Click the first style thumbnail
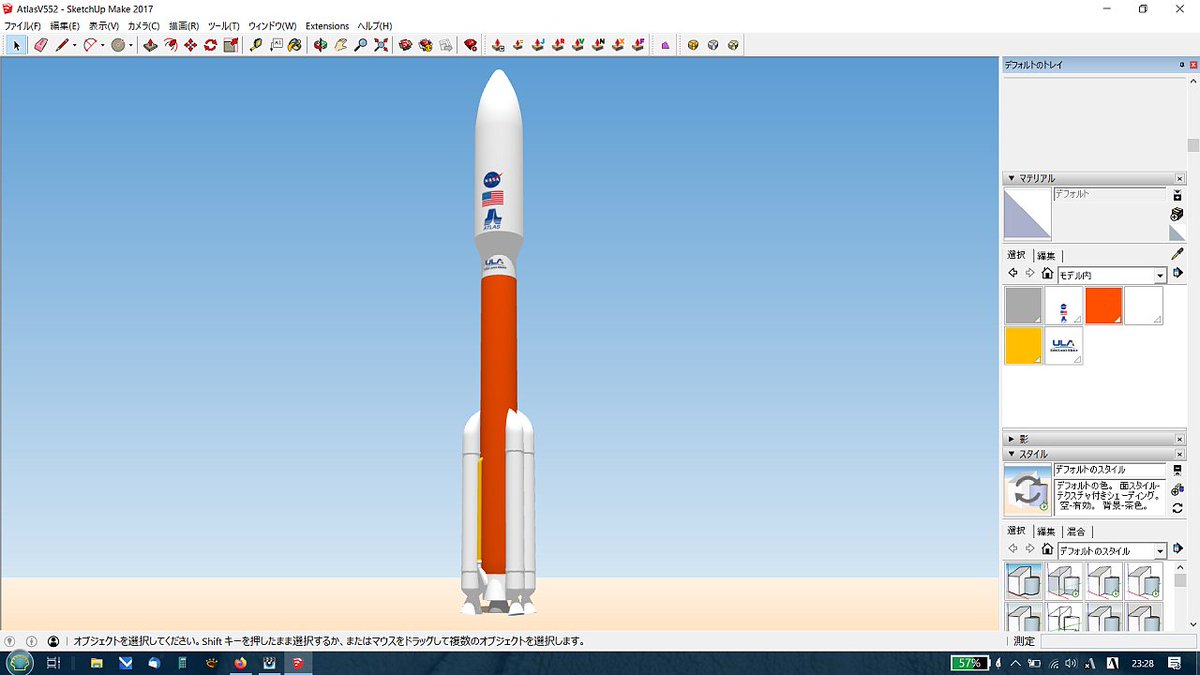1200x675 pixels. click(x=1024, y=581)
